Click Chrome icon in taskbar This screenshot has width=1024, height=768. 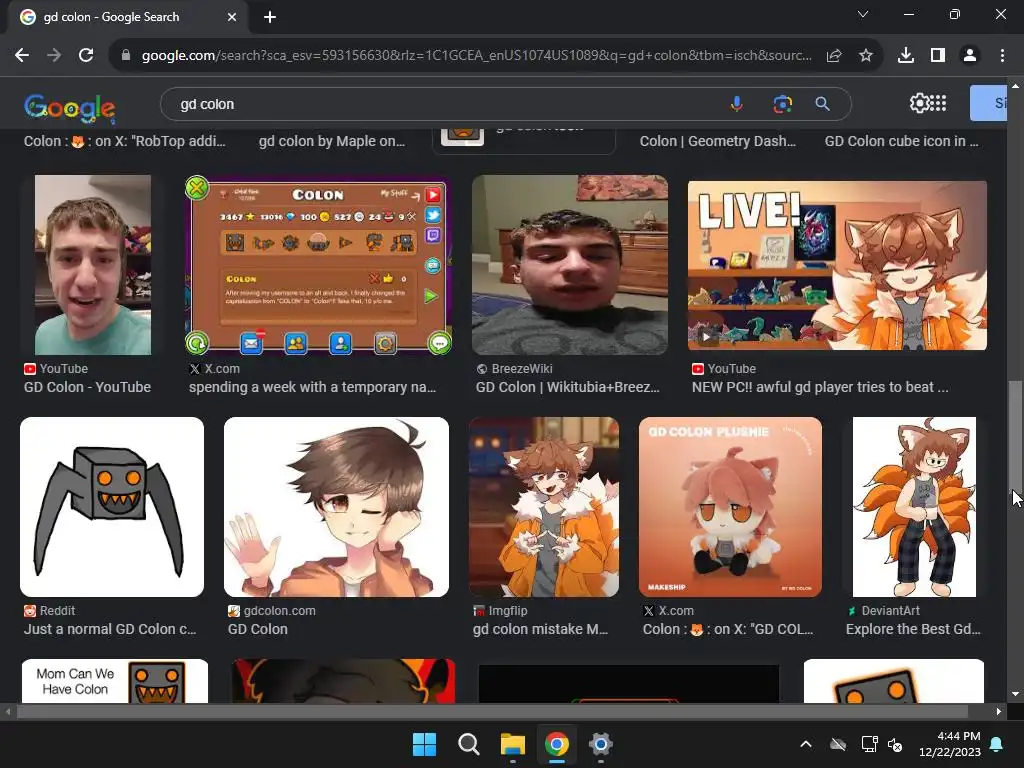pyautogui.click(x=556, y=744)
